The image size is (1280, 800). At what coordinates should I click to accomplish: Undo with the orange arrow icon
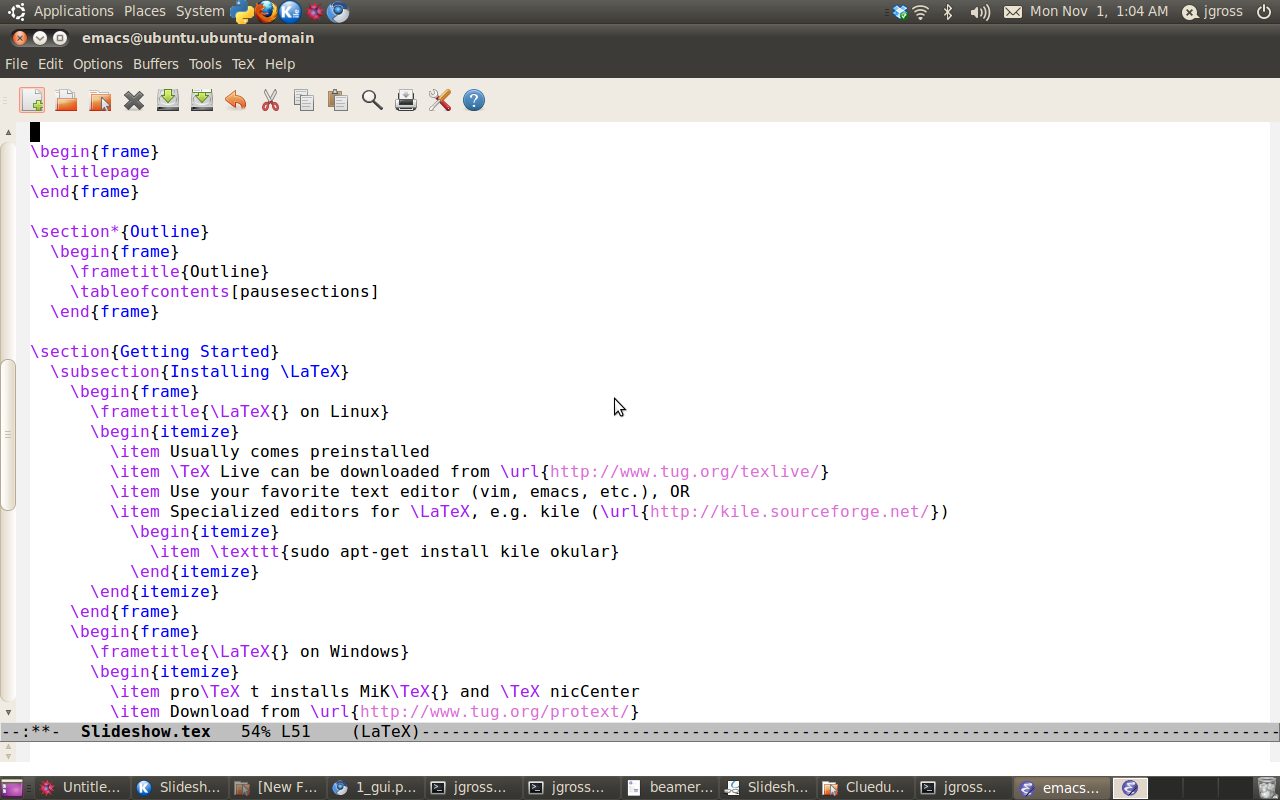click(236, 100)
